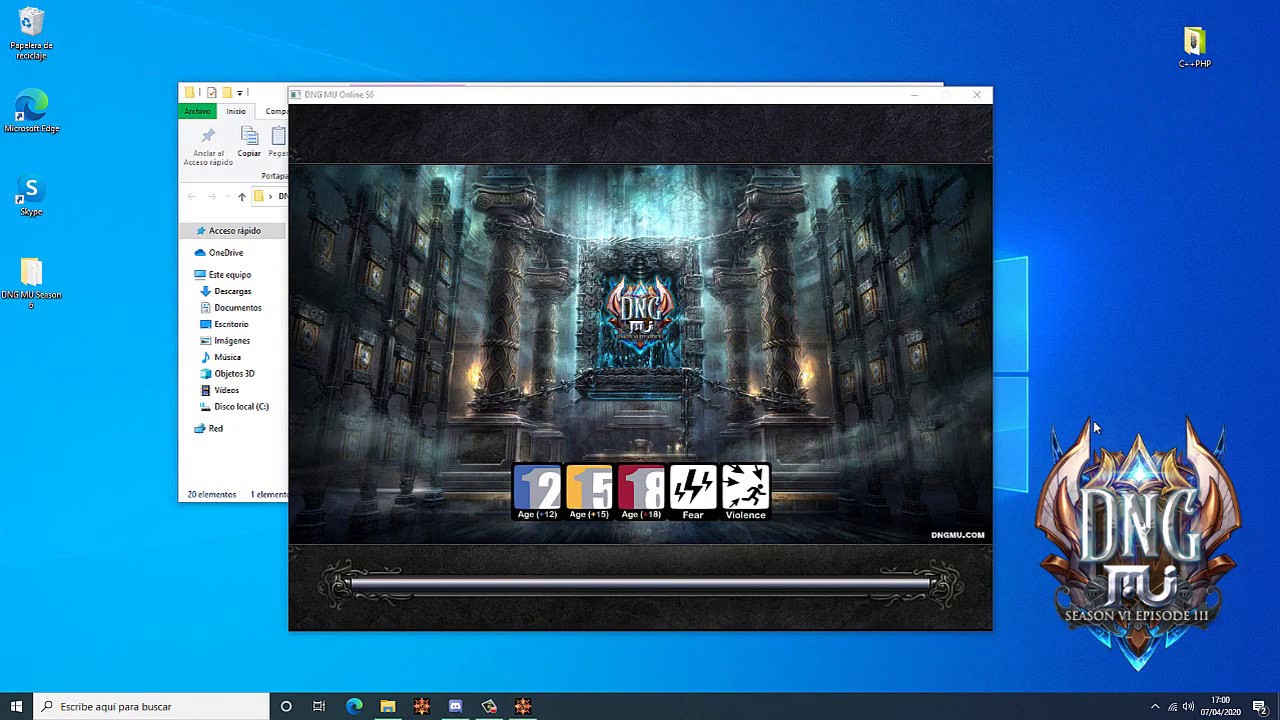Viewport: 1280px width, 720px height.
Task: Click Anclar al Acceso rápido in Explorer ribbon
Action: [208, 147]
